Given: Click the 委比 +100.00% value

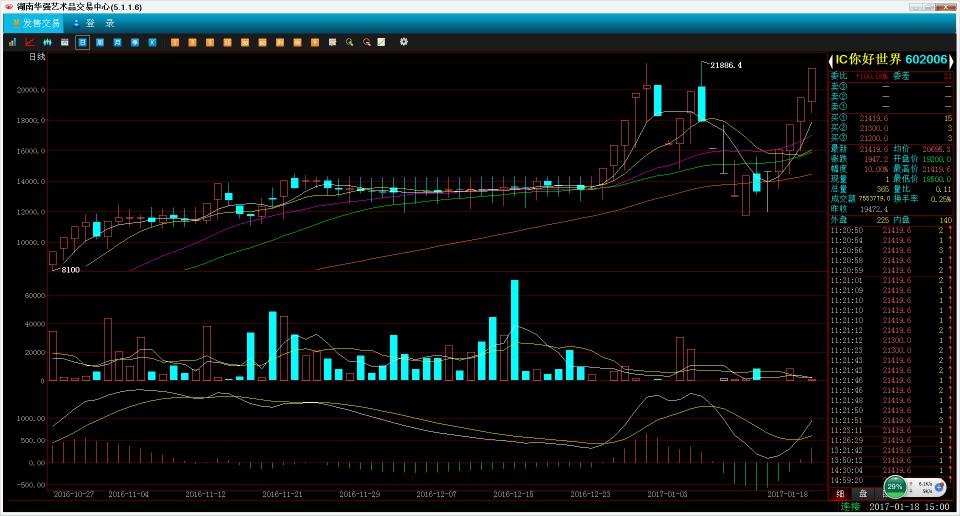Looking at the screenshot, I should 871,76.
